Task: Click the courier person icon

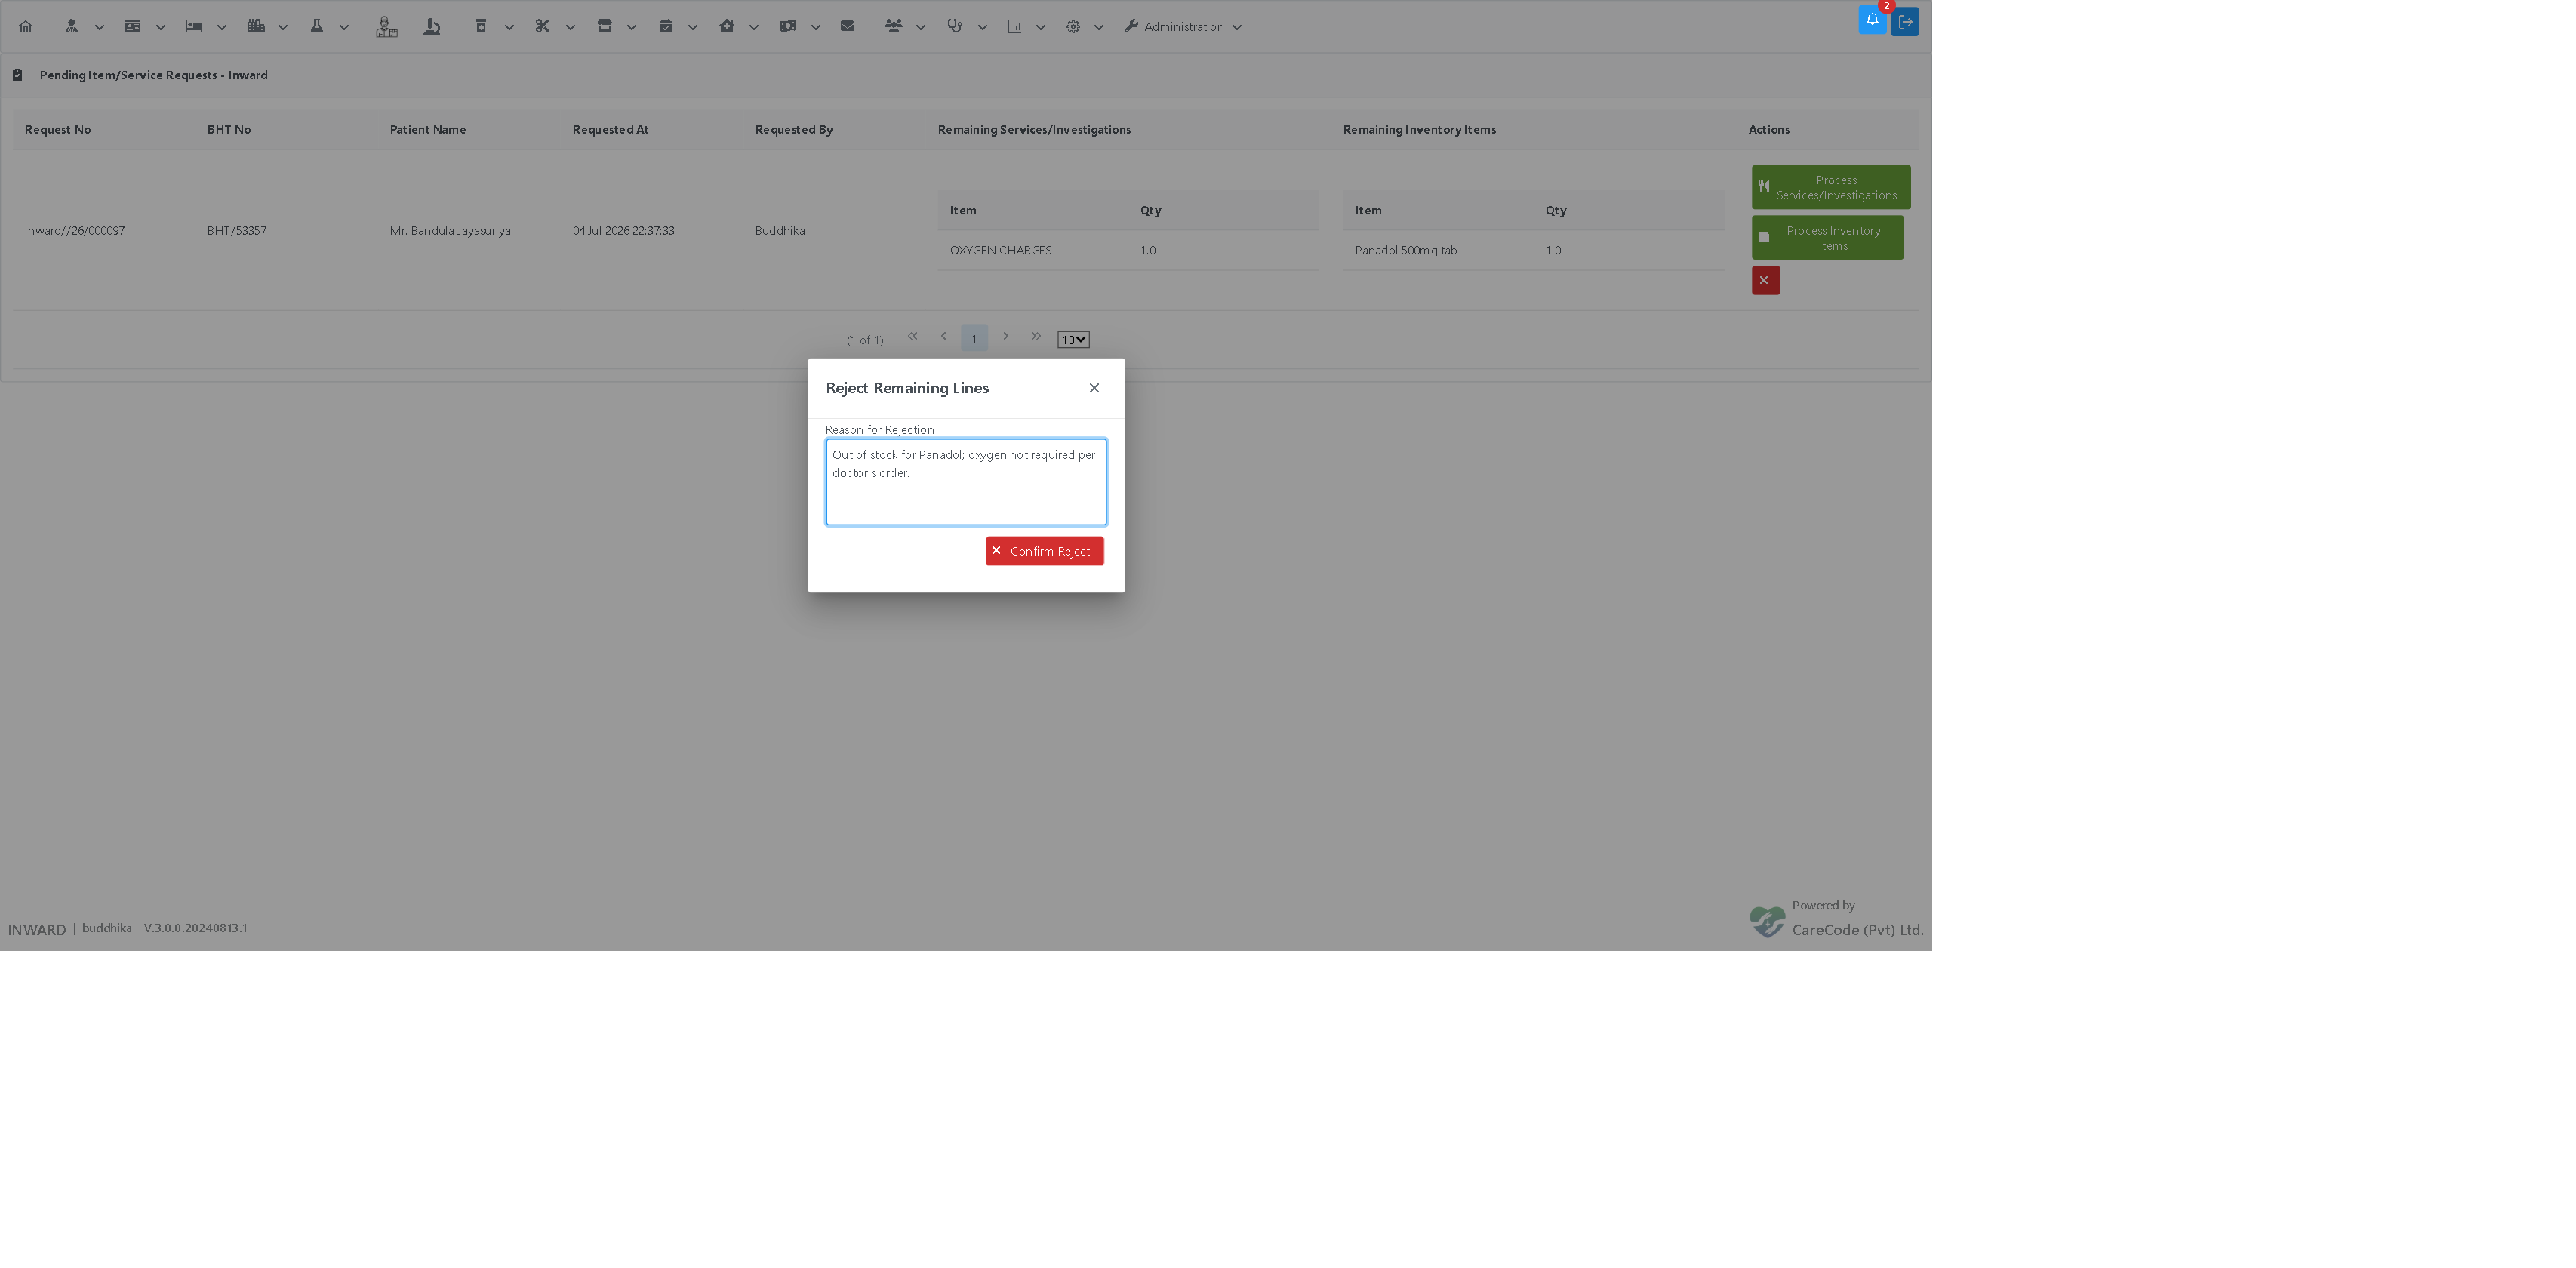Action: tap(386, 27)
